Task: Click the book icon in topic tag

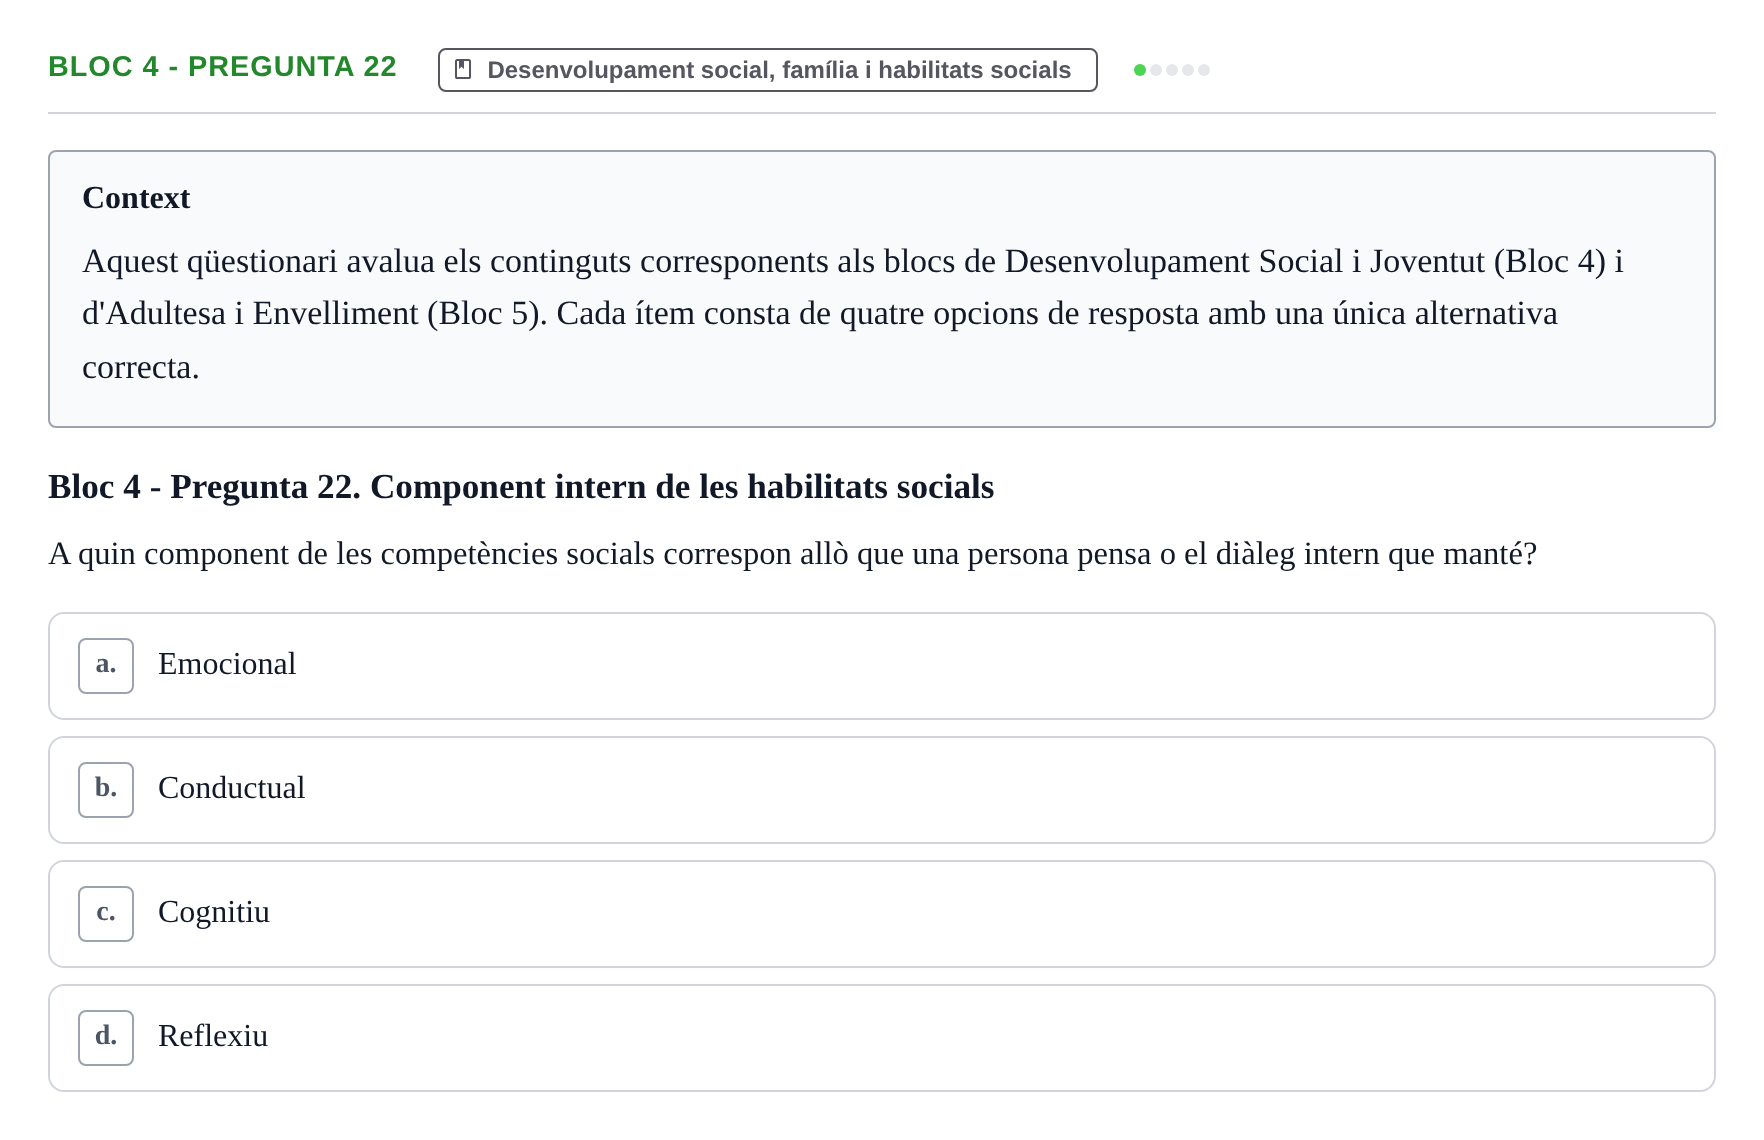Action: click(x=463, y=70)
